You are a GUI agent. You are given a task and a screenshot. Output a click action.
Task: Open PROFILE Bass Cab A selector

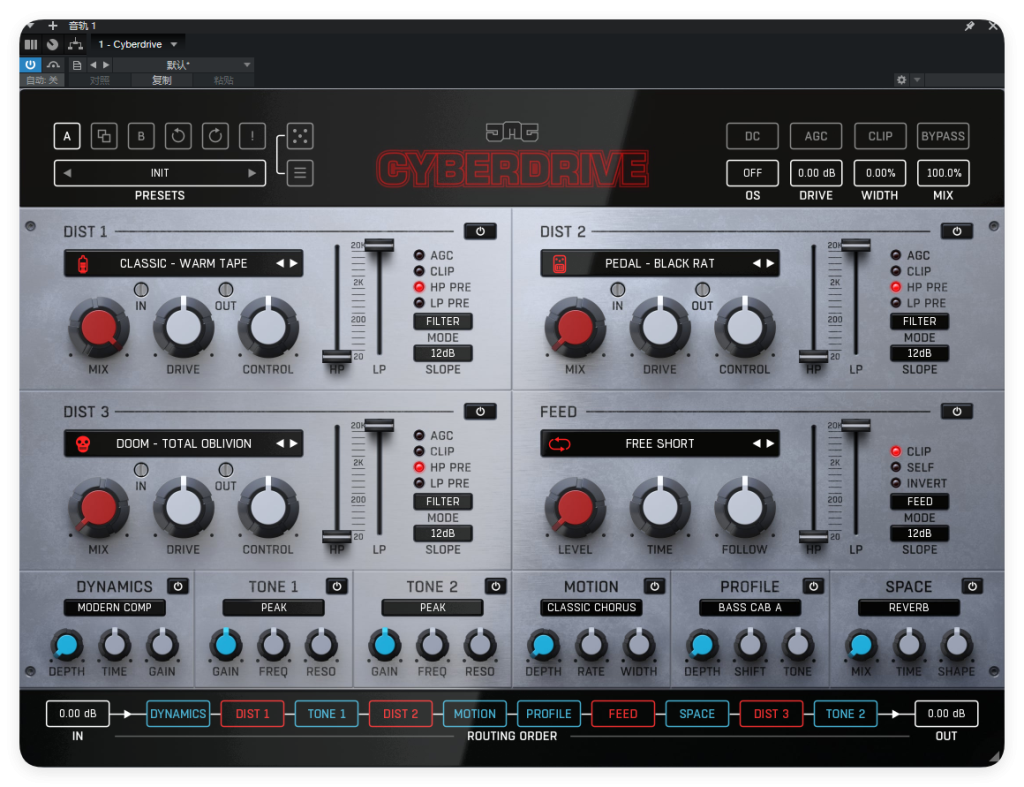[750, 607]
